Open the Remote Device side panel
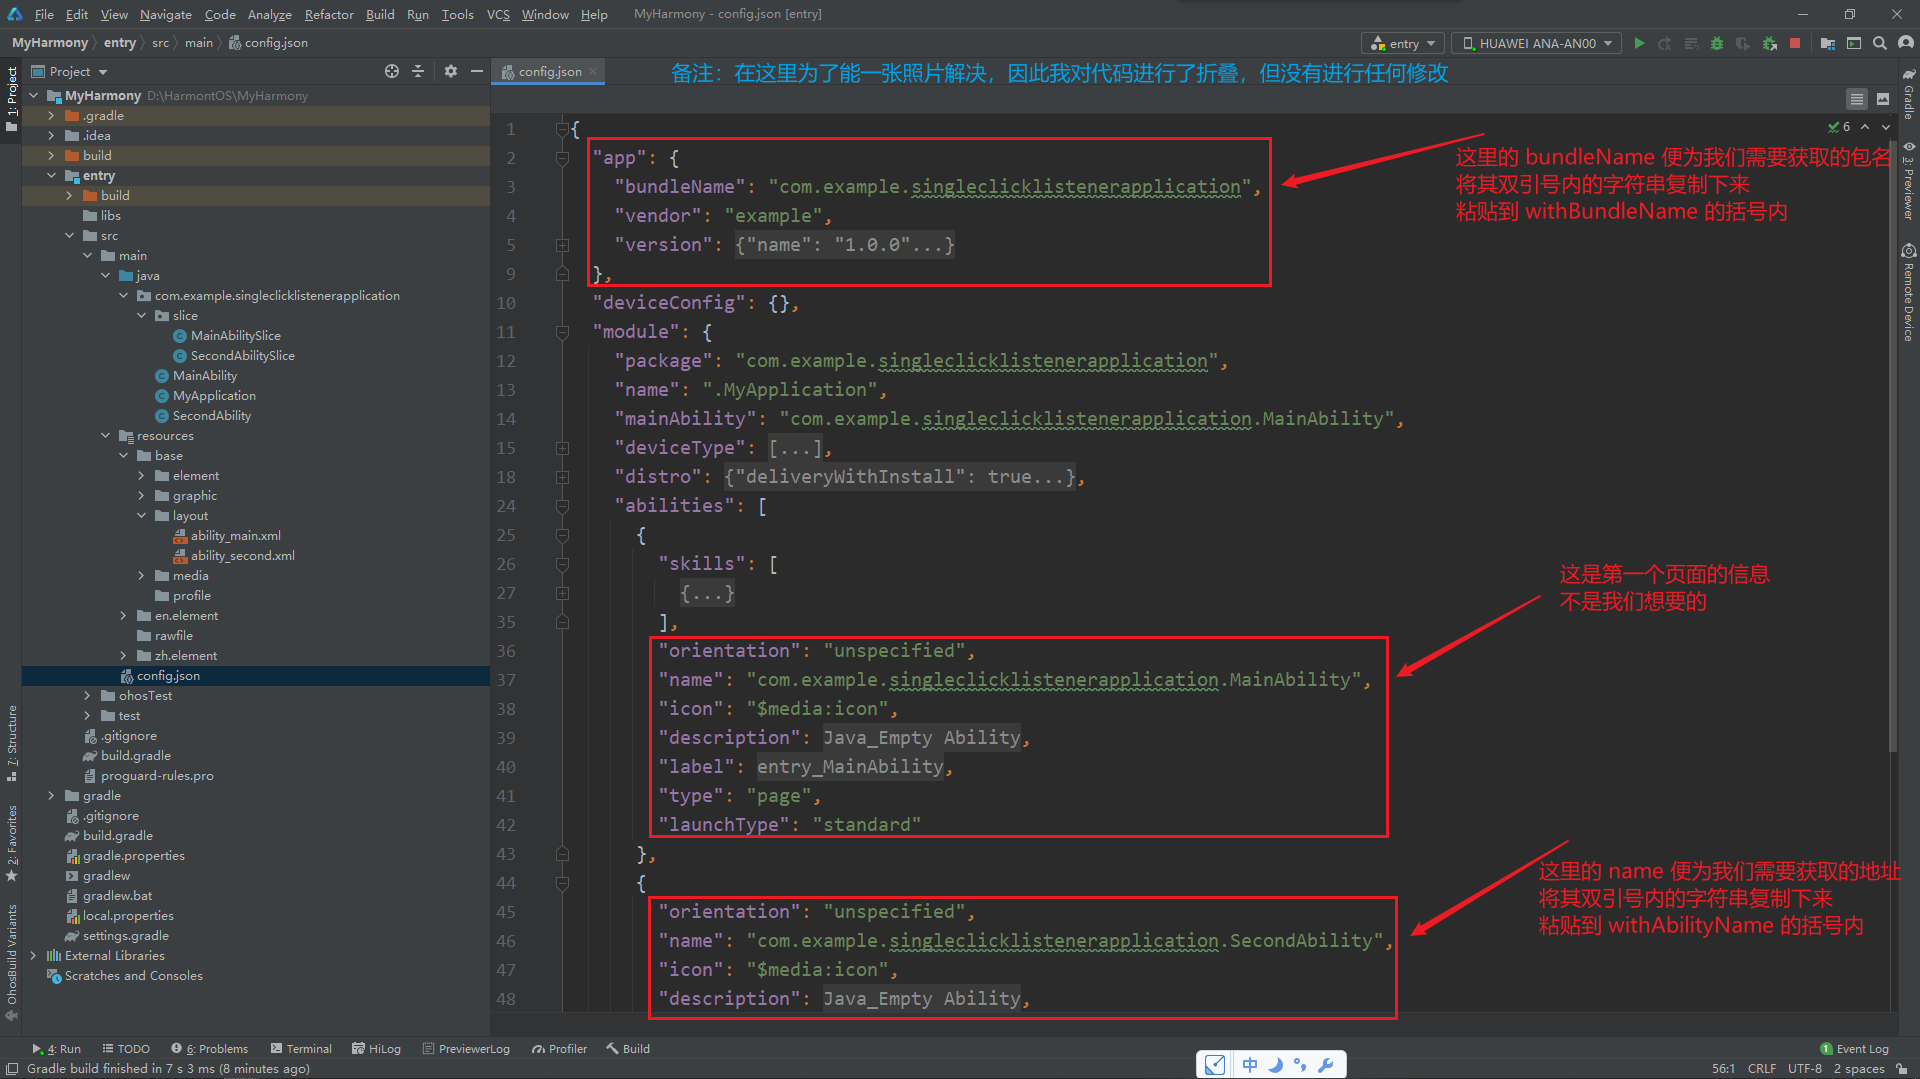Image resolution: width=1920 pixels, height=1079 pixels. pos(1909,292)
